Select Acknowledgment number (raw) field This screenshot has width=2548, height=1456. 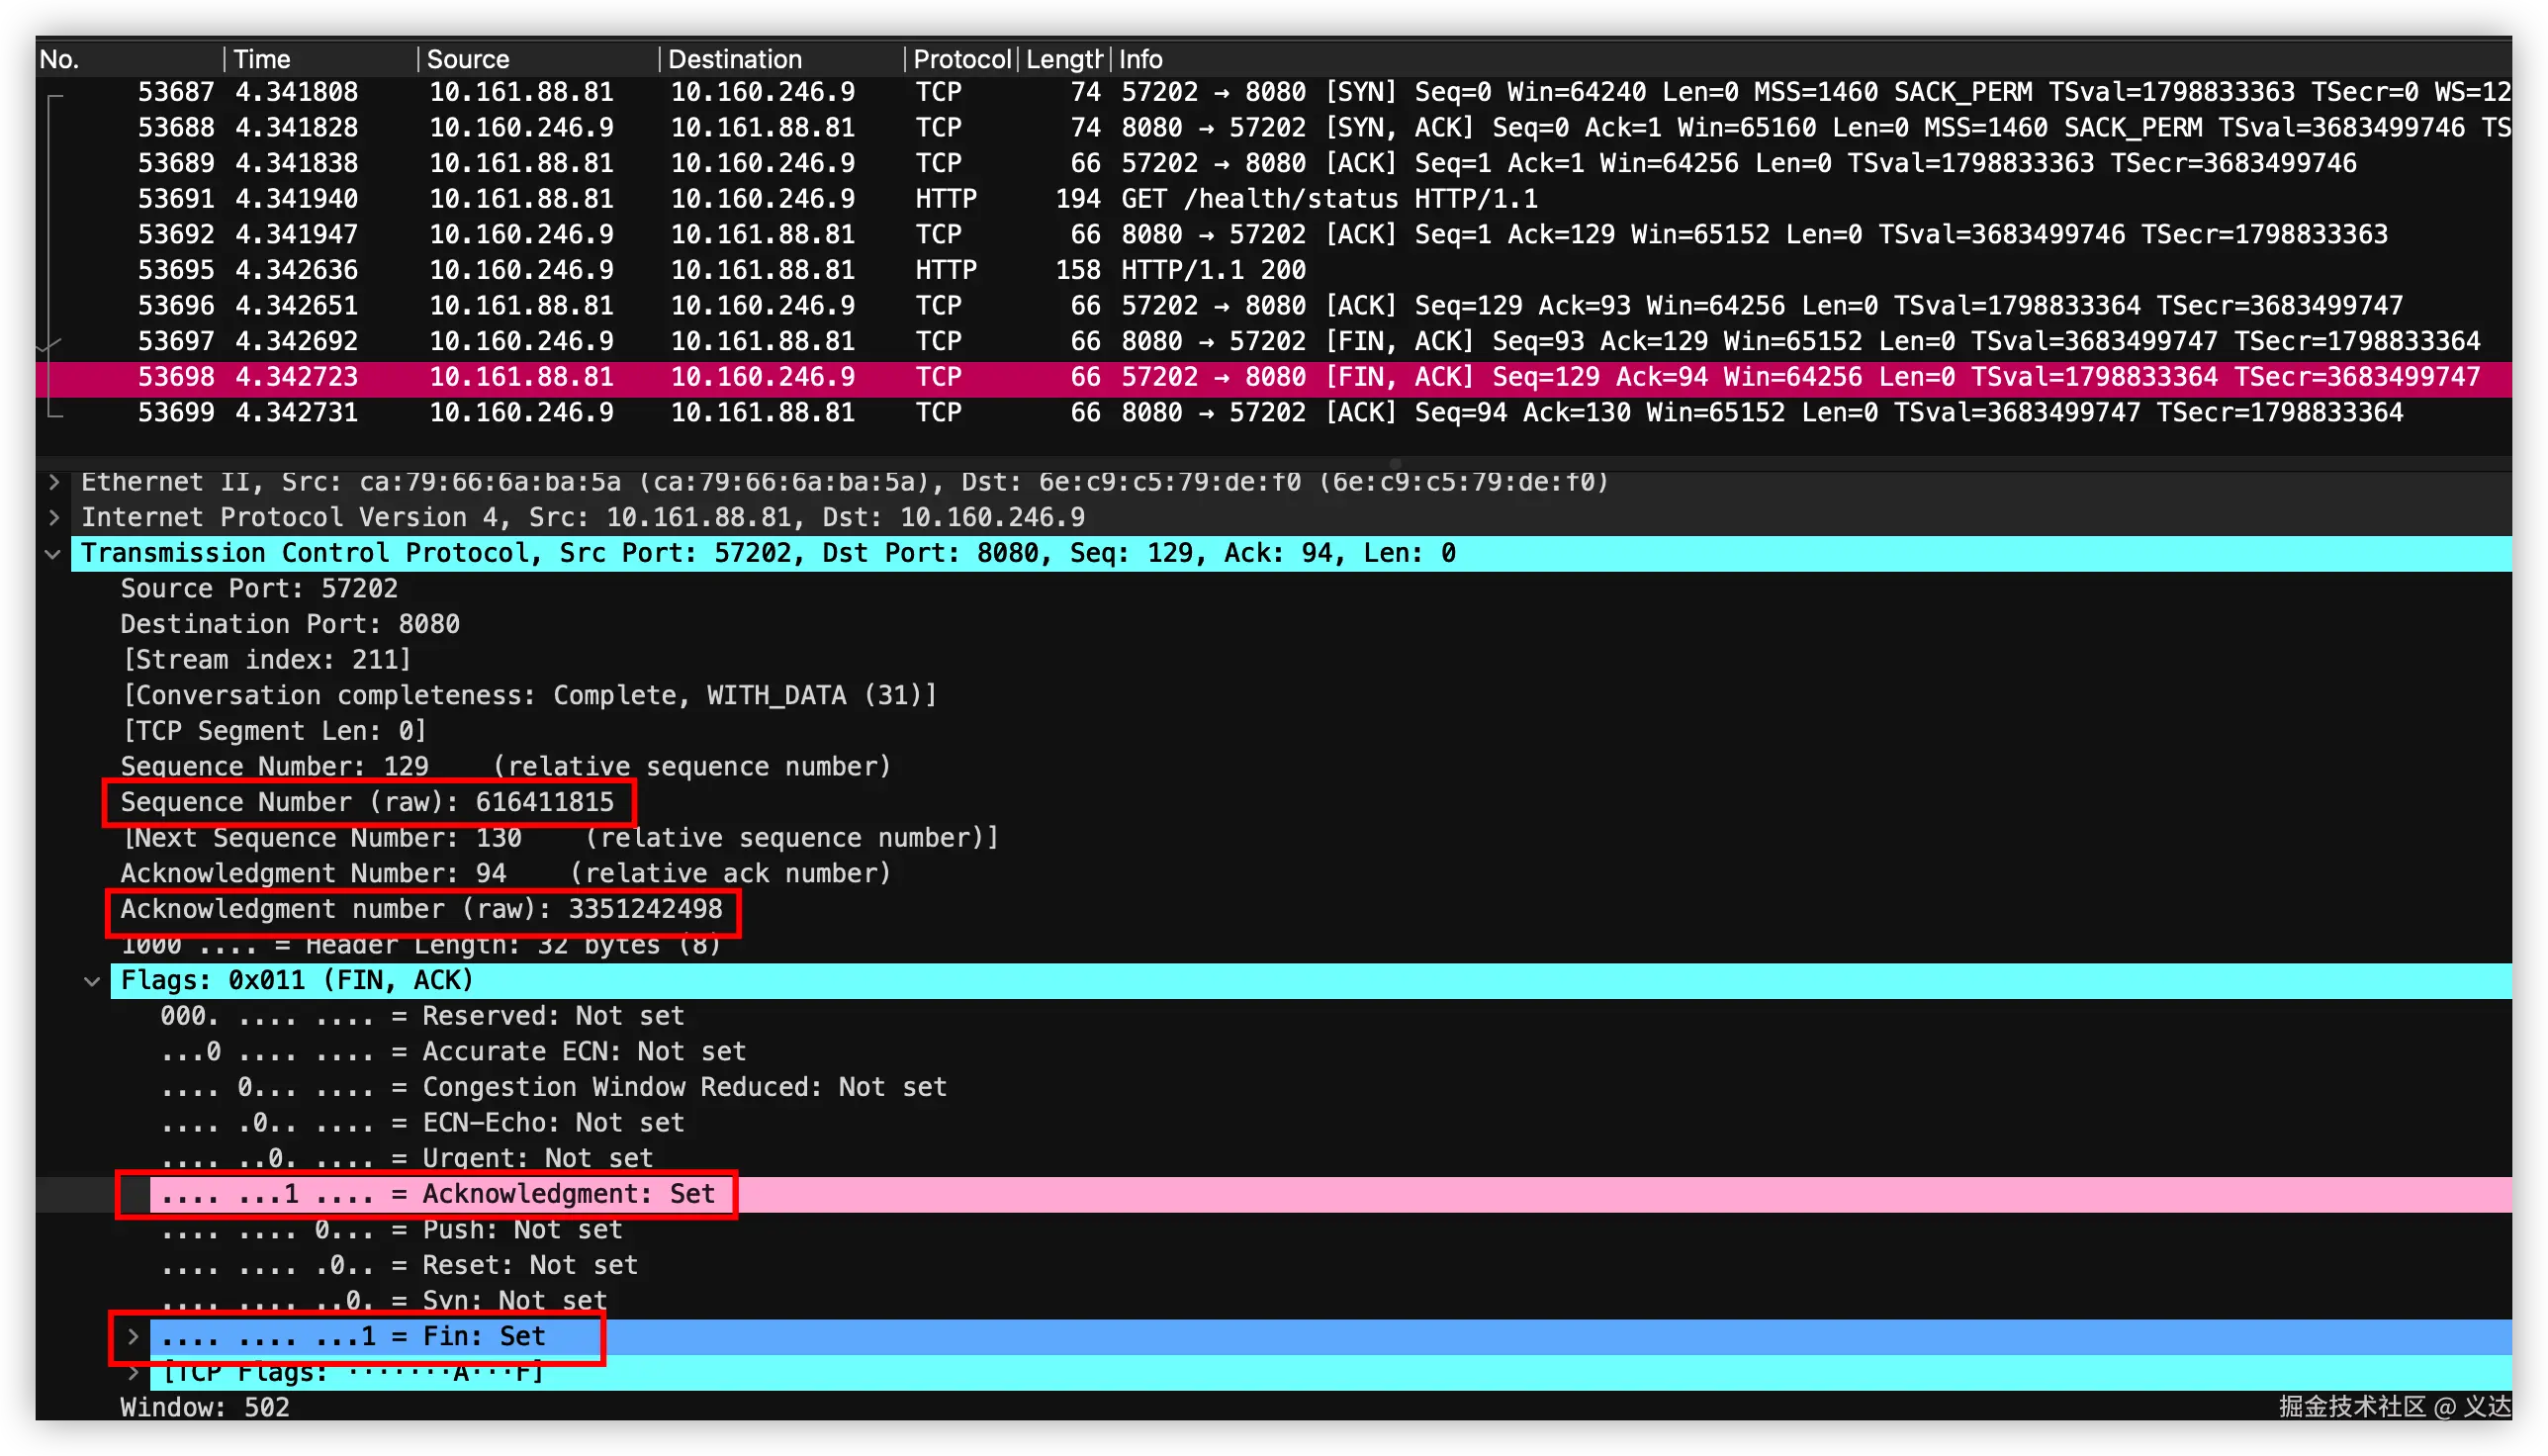[x=421, y=909]
